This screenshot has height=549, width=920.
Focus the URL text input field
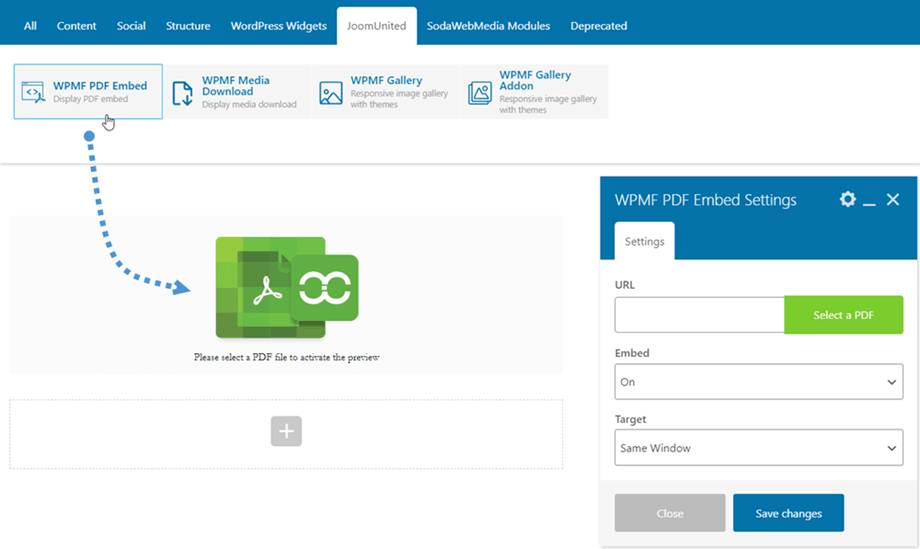point(699,315)
